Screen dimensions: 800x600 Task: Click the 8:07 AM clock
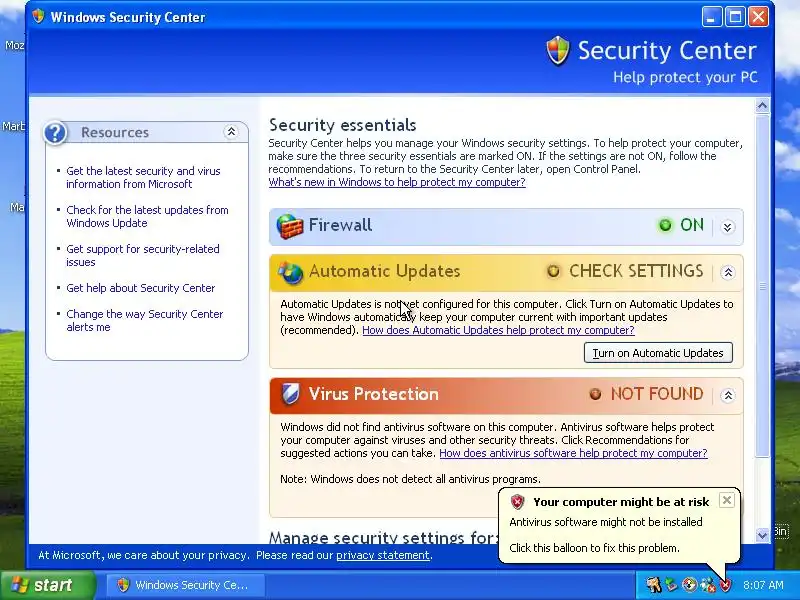pos(763,585)
